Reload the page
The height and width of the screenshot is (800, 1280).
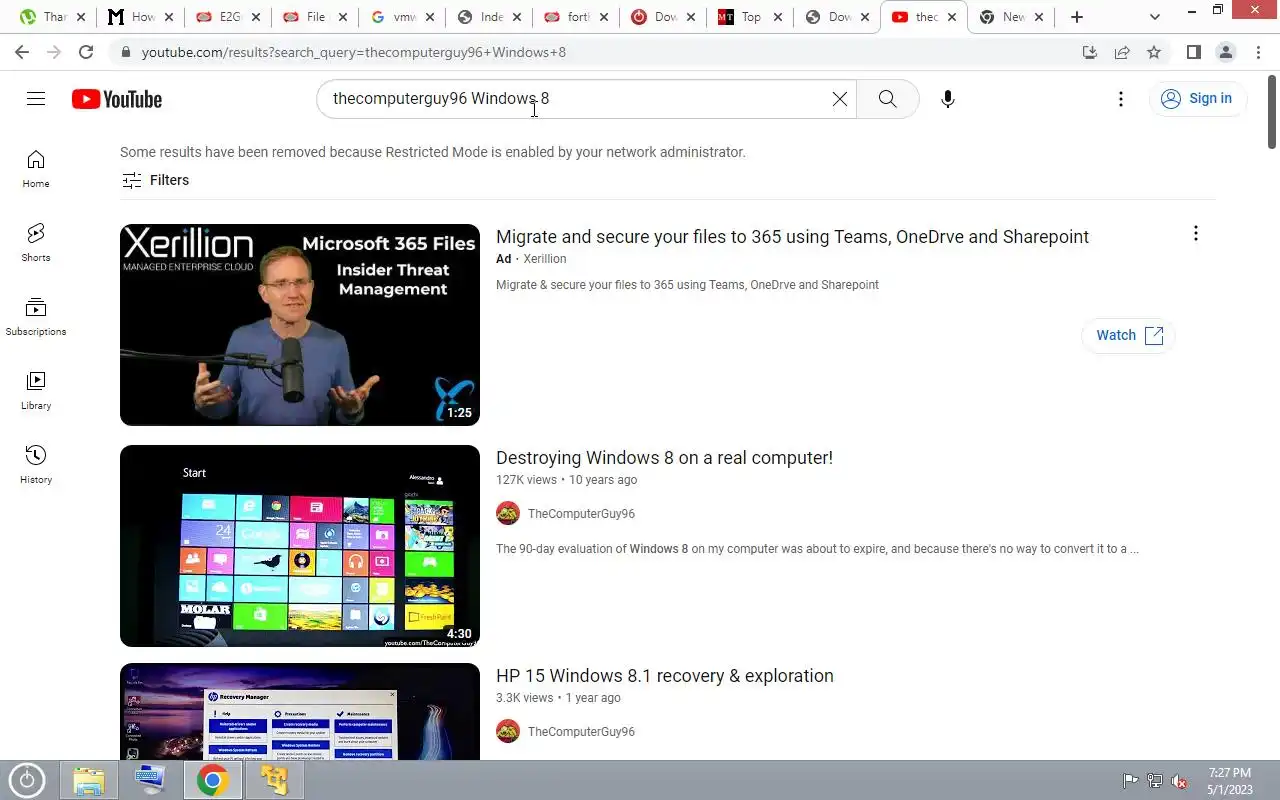coord(86,52)
